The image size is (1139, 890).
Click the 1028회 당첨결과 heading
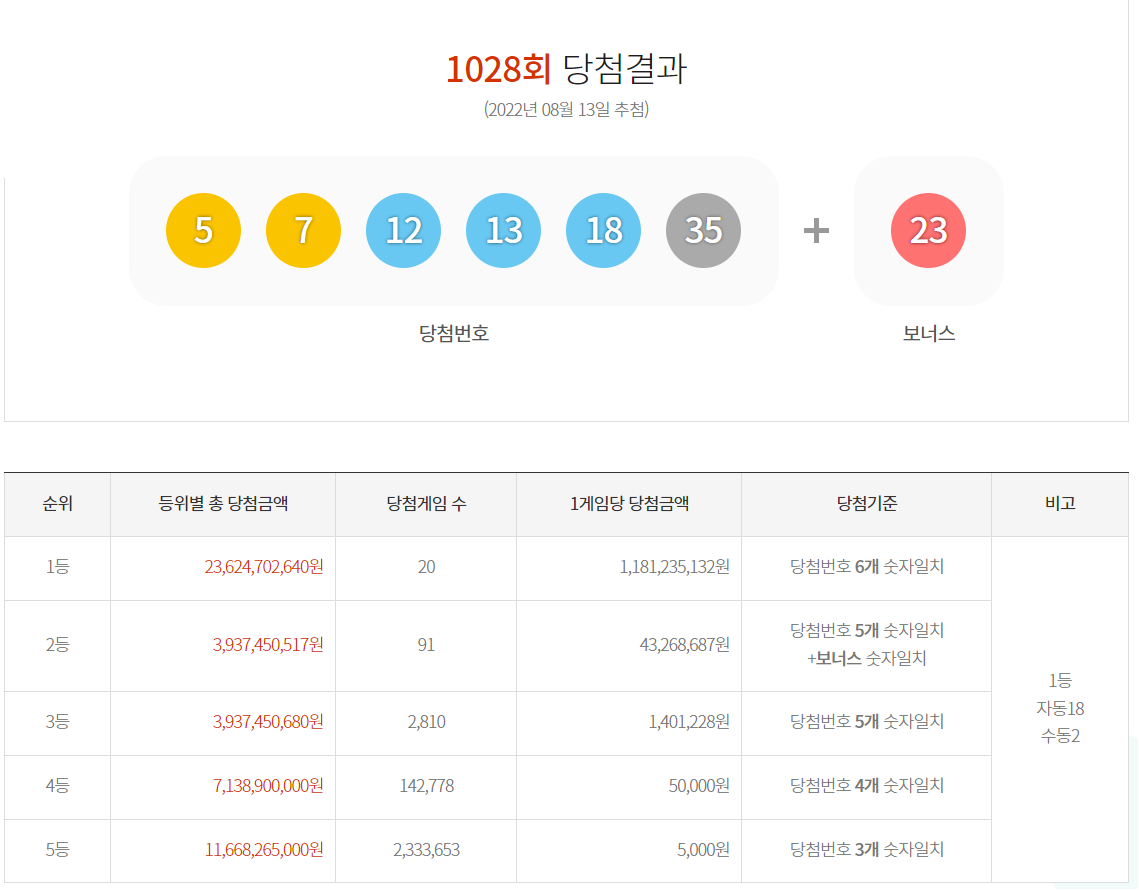tap(566, 69)
